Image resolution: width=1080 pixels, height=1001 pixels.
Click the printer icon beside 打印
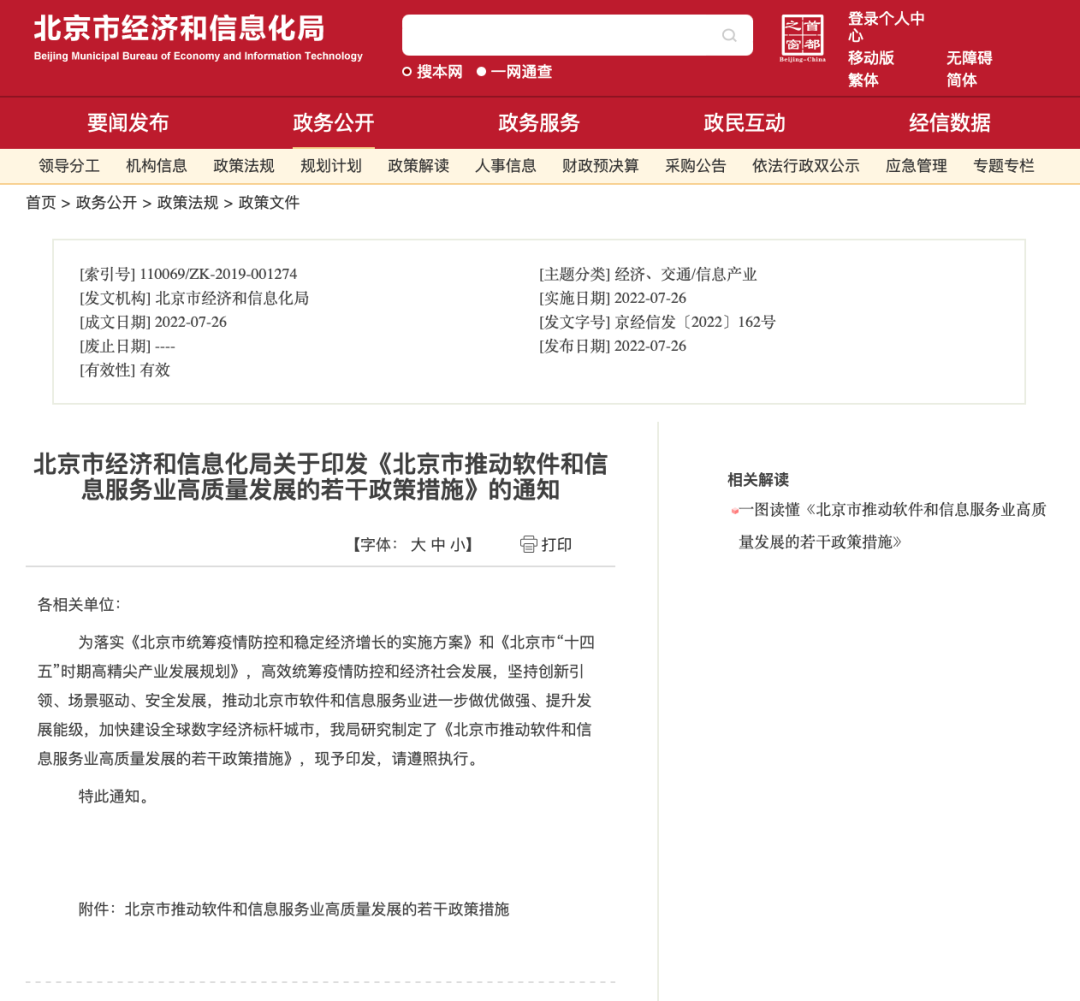[529, 544]
